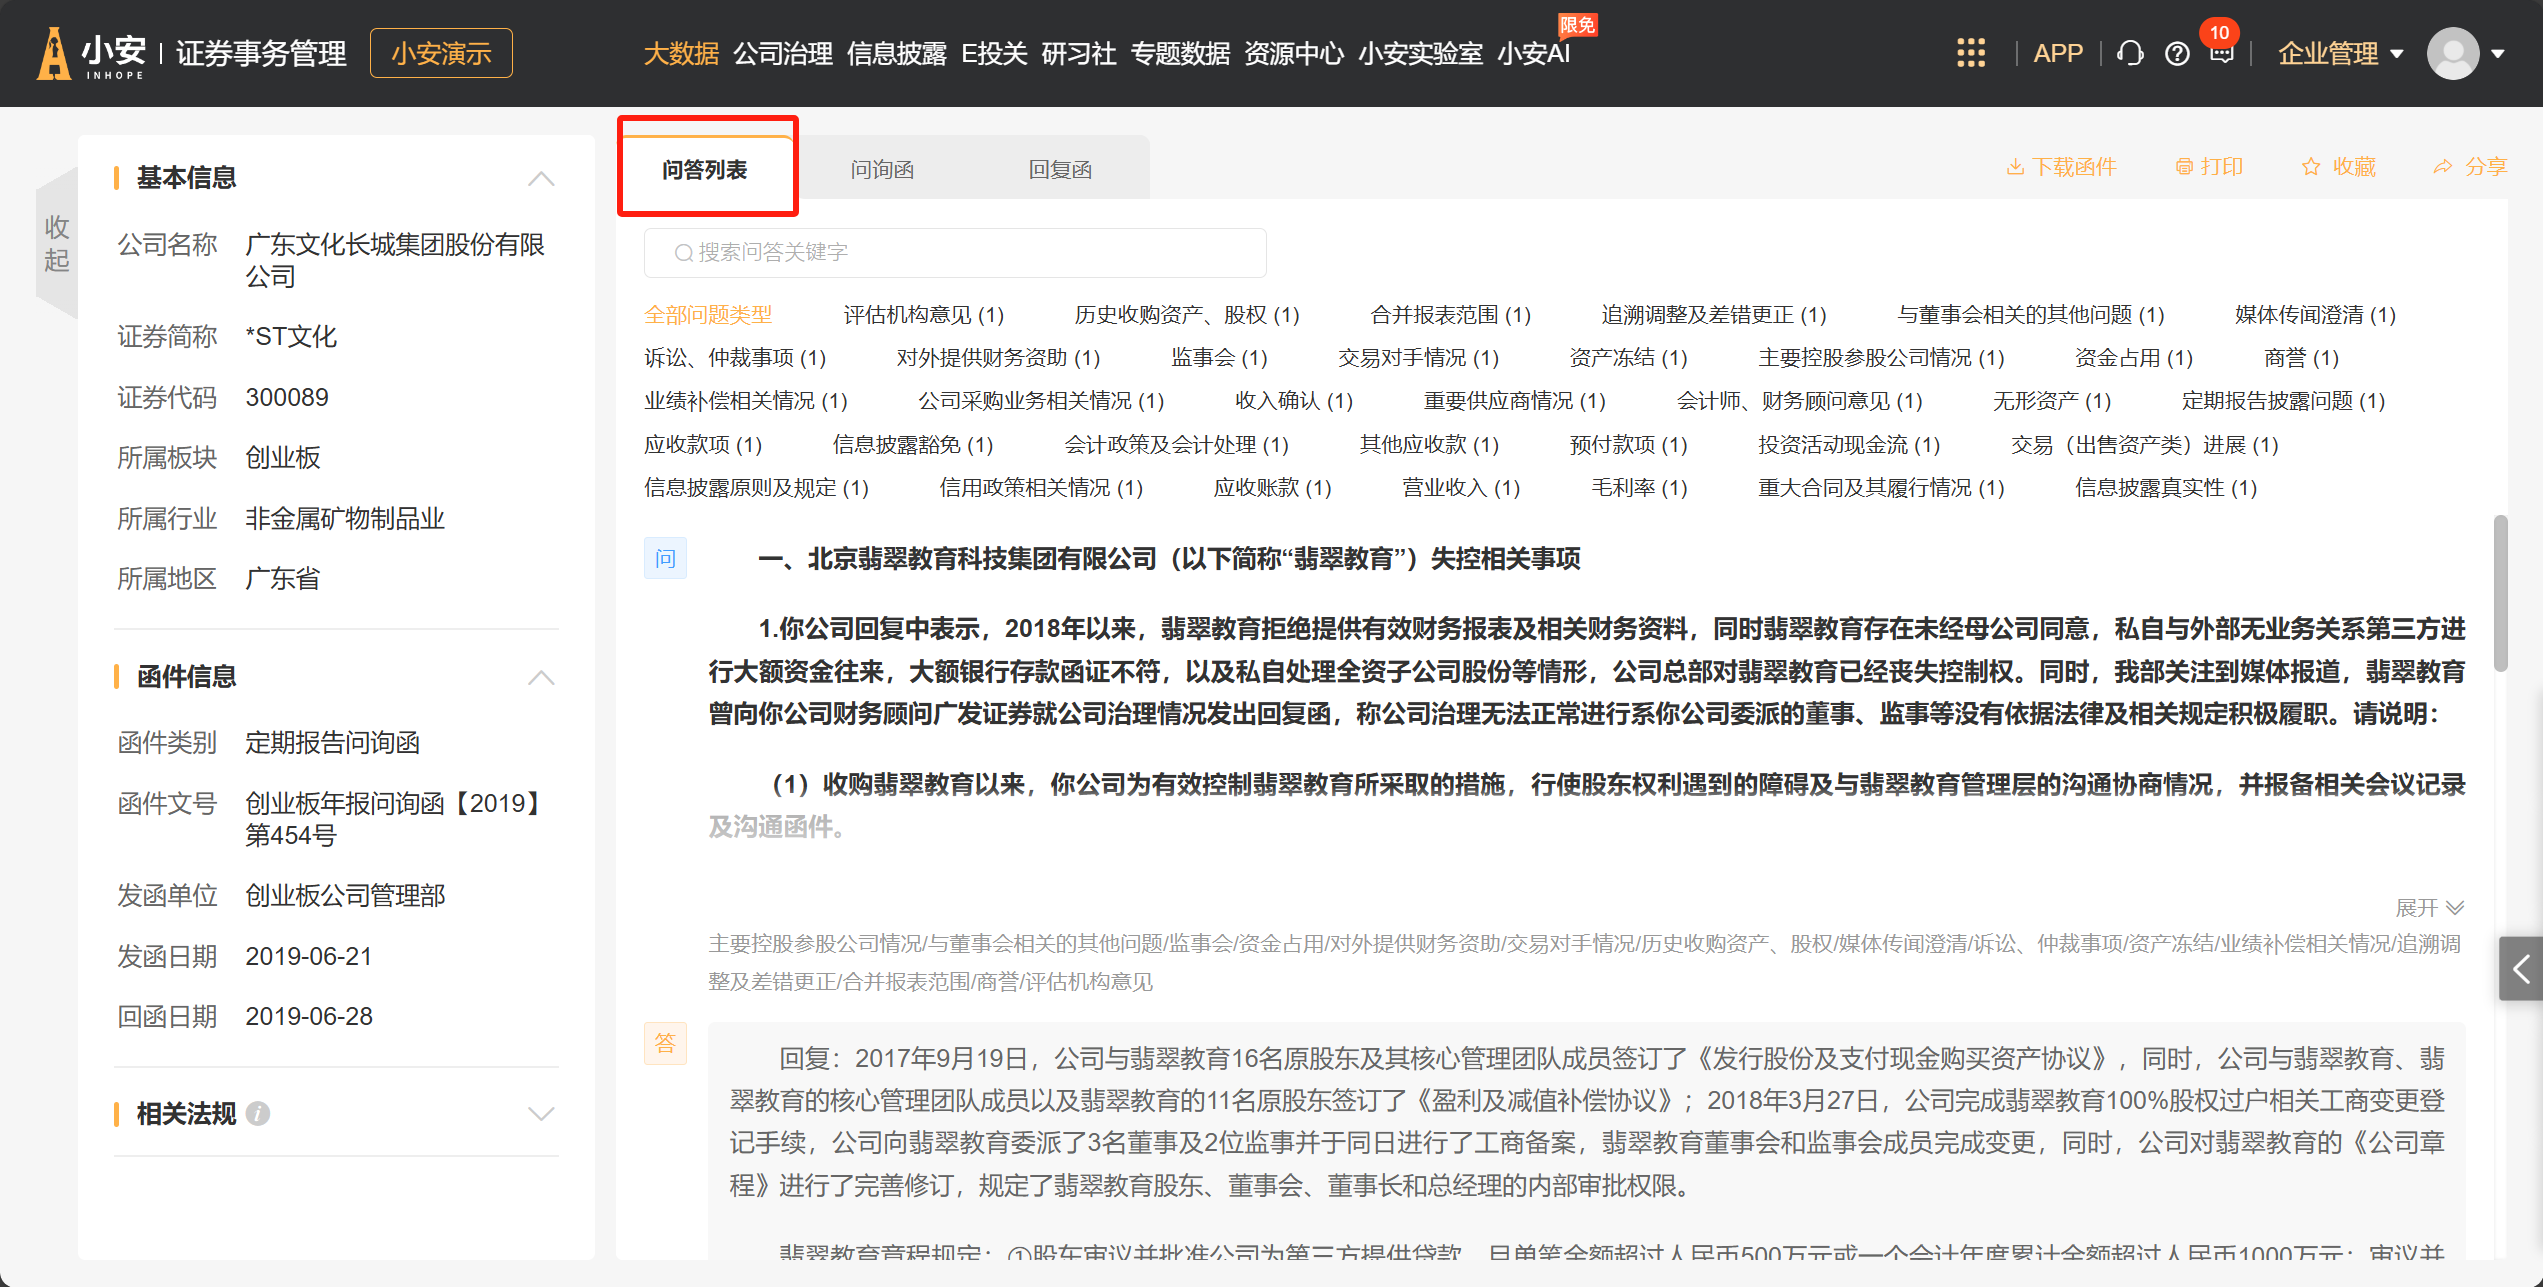Filter by 营业收入 (1)
The image size is (2543, 1287).
pyautogui.click(x=1461, y=488)
